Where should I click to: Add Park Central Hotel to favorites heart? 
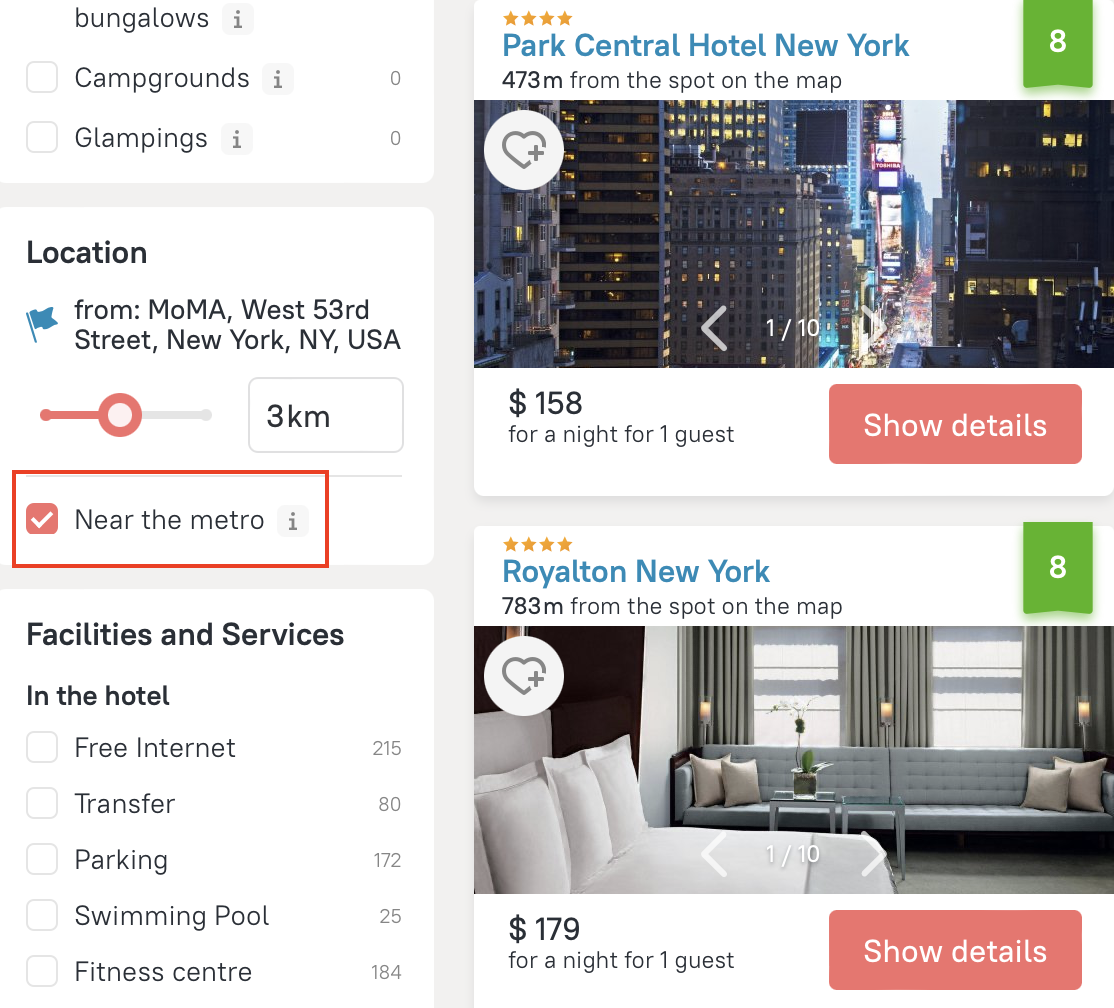(x=524, y=150)
